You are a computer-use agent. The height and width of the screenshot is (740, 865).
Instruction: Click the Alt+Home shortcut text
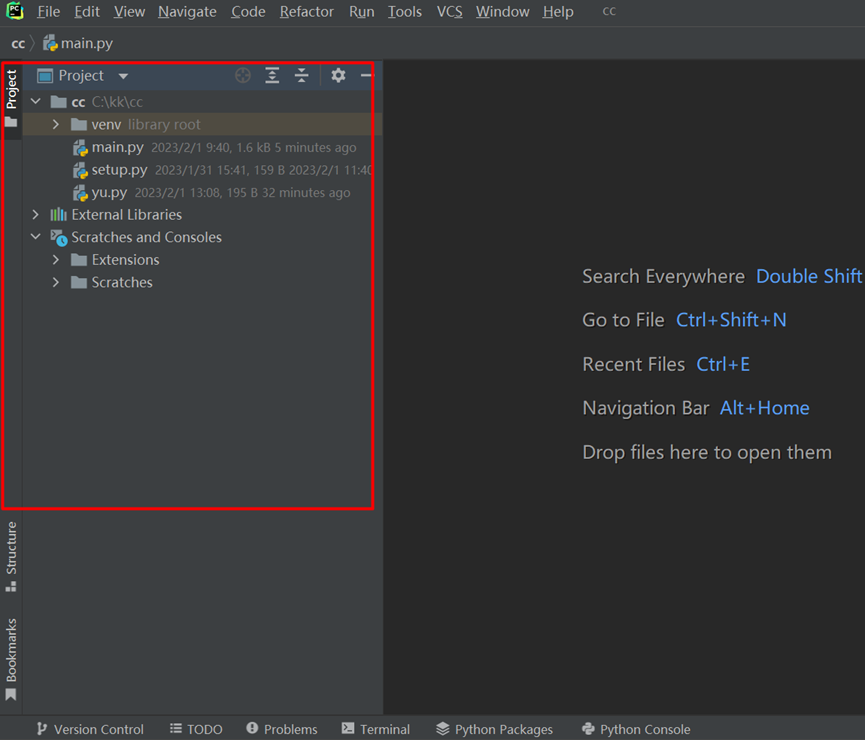(x=765, y=408)
